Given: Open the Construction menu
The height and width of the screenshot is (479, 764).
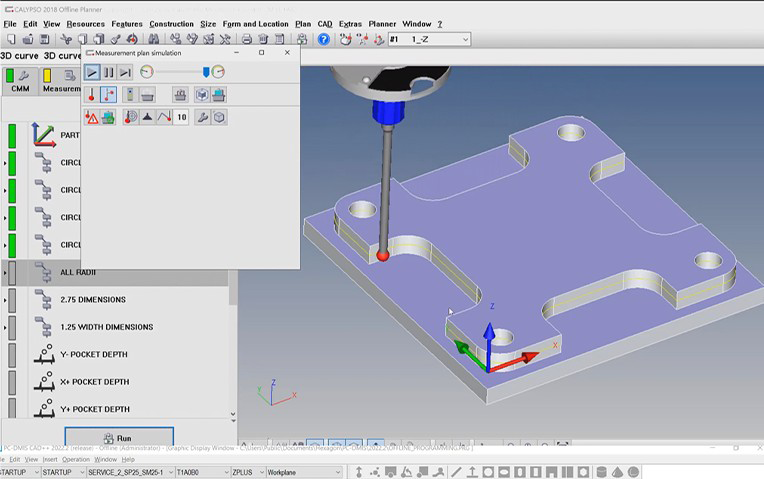Looking at the screenshot, I should pyautogui.click(x=171, y=23).
